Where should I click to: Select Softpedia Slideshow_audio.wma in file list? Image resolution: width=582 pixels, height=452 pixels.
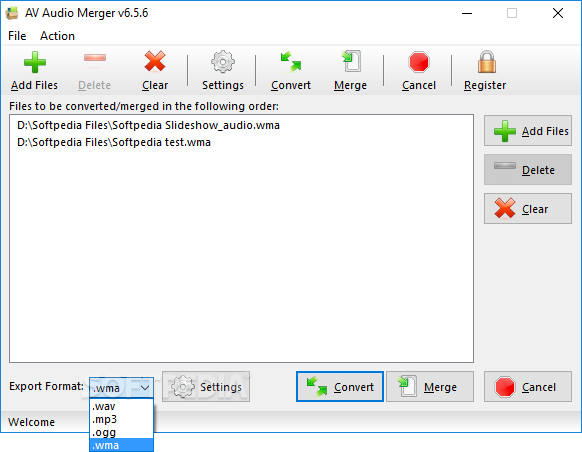coord(148,125)
